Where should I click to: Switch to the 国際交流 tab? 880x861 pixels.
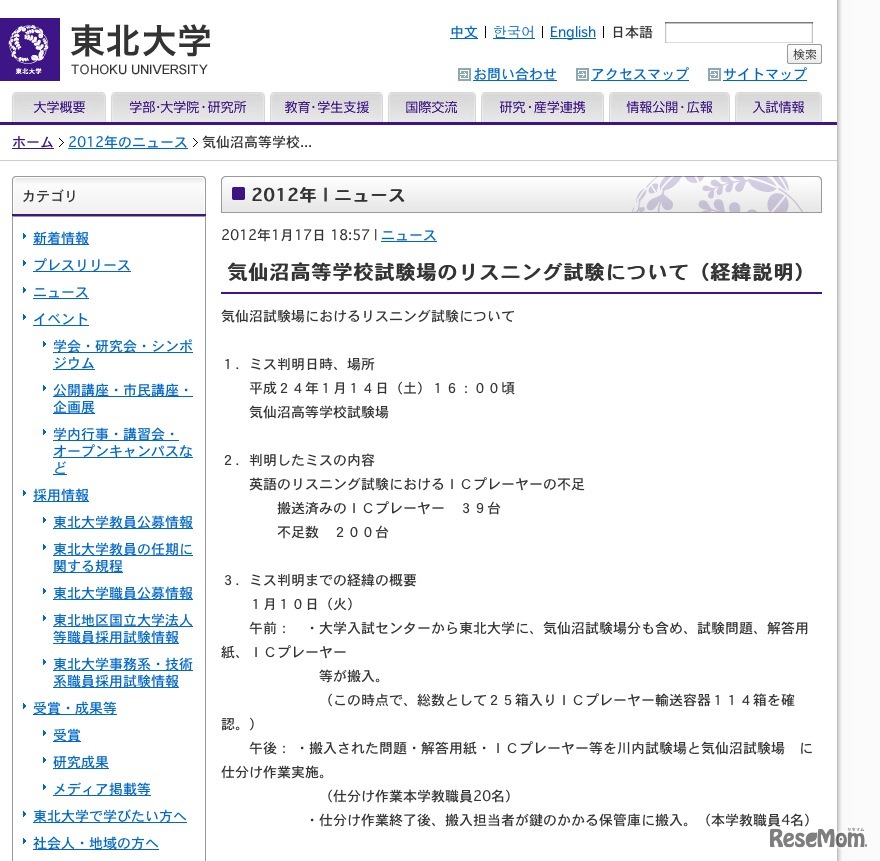pyautogui.click(x=431, y=107)
